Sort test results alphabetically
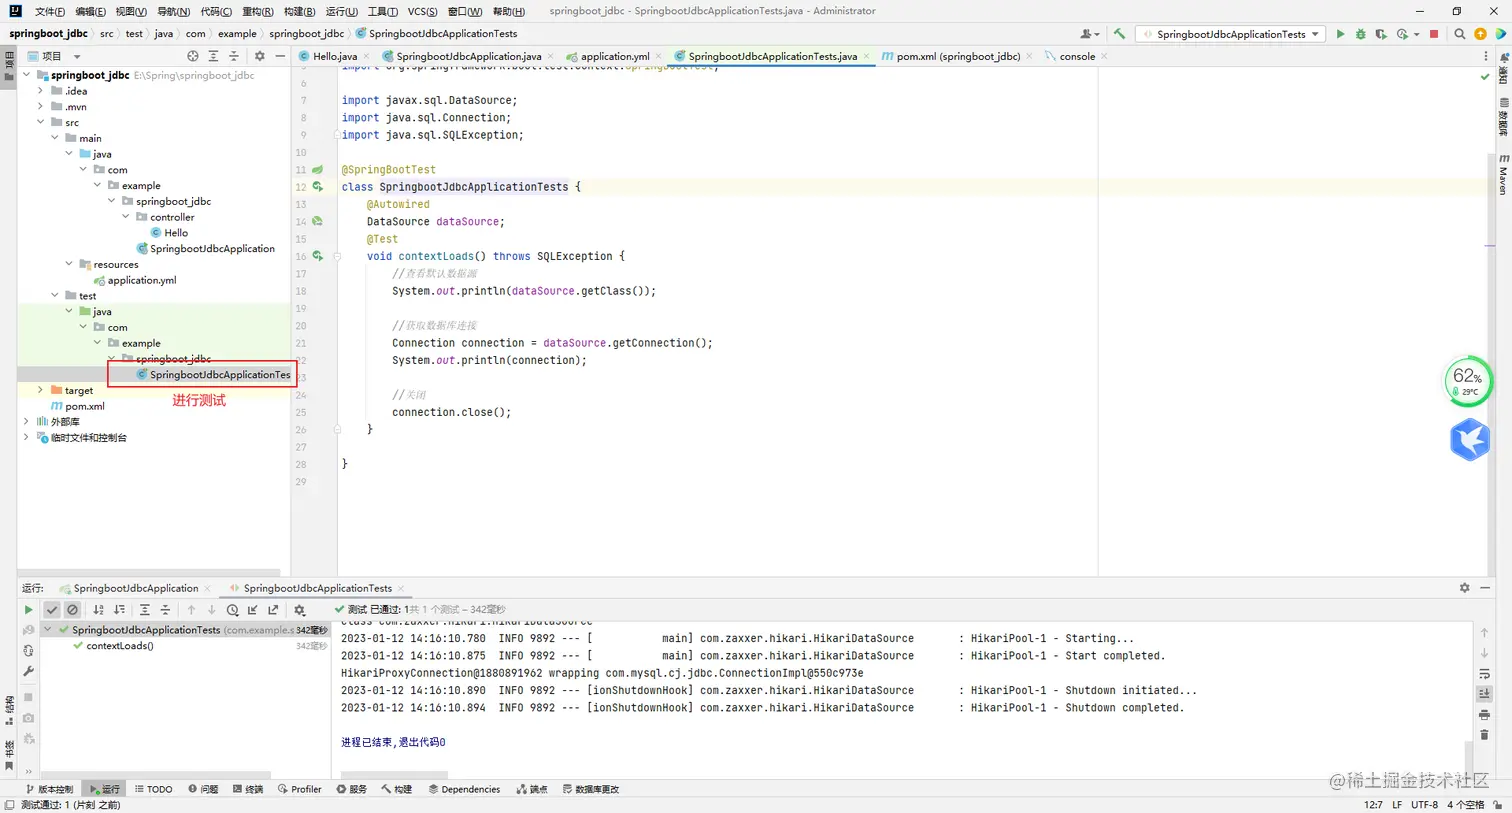This screenshot has height=813, width=1512. coord(98,610)
